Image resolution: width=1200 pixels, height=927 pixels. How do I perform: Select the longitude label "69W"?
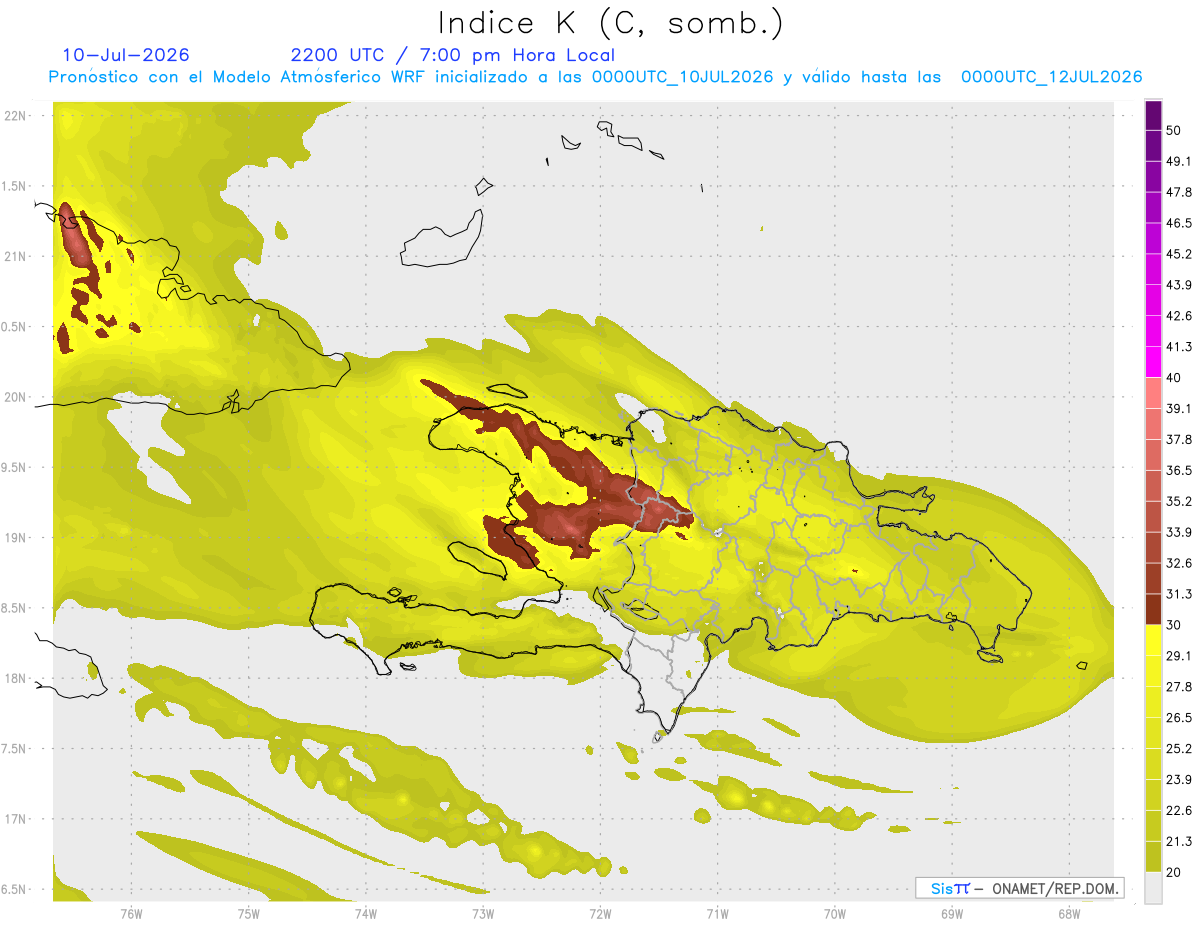click(952, 914)
